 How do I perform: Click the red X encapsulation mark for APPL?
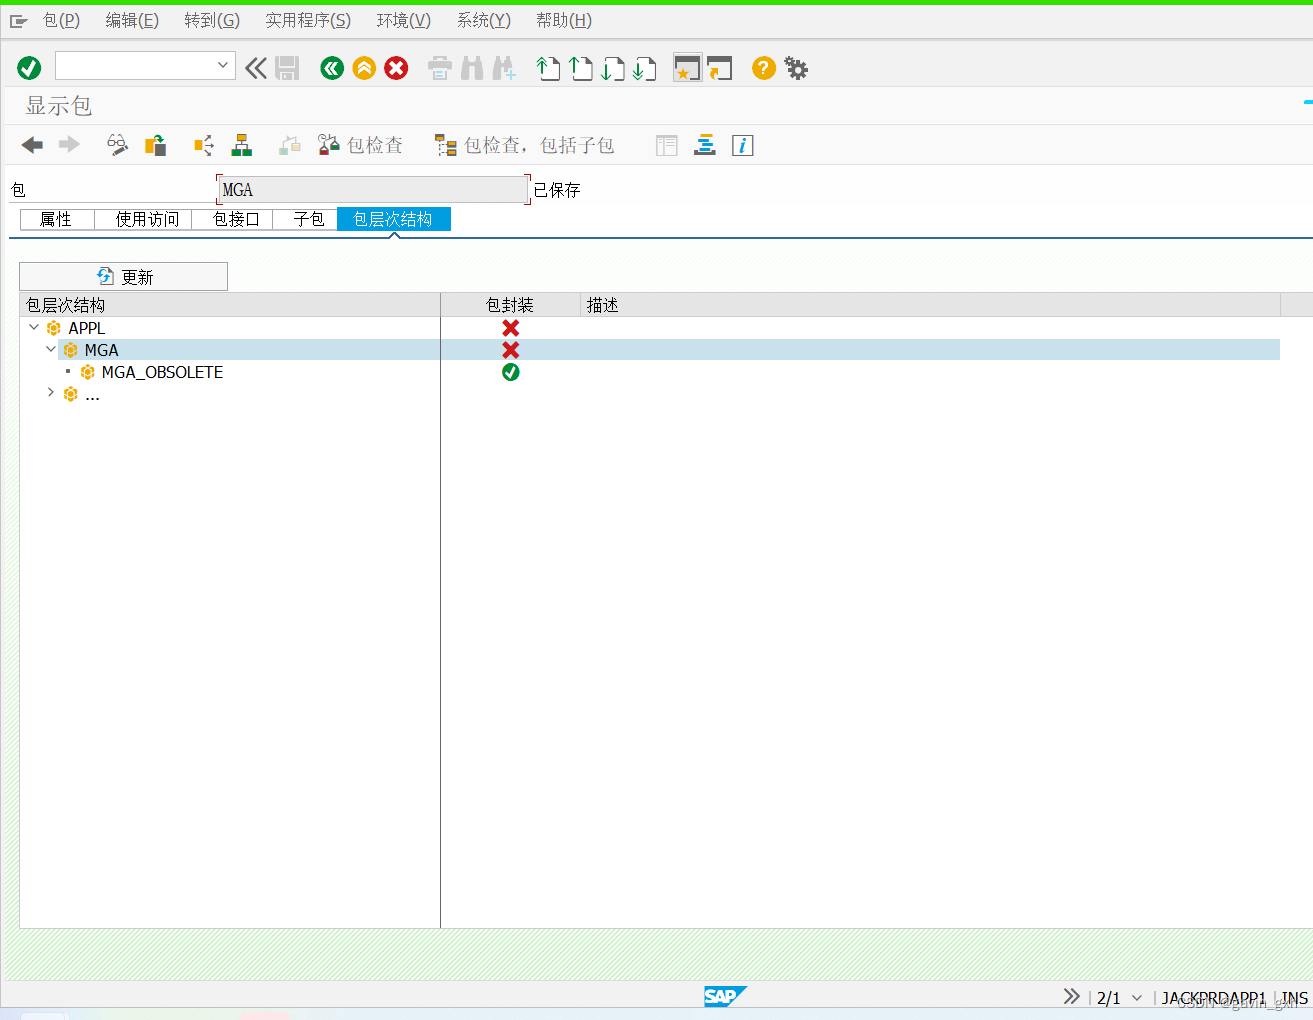pos(511,328)
